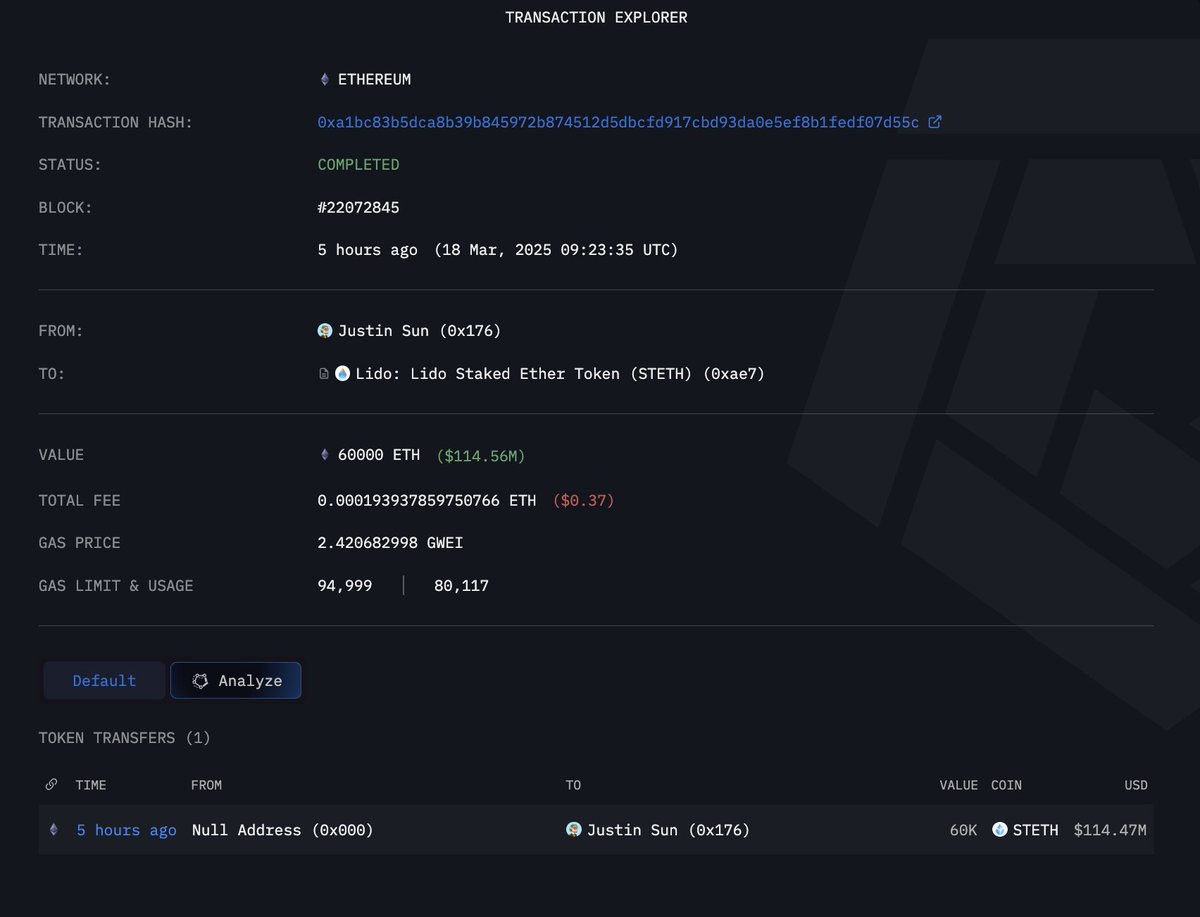Click Null Address (0x000) in FROM column
Screen dimensions: 1200x917
tap(281, 829)
